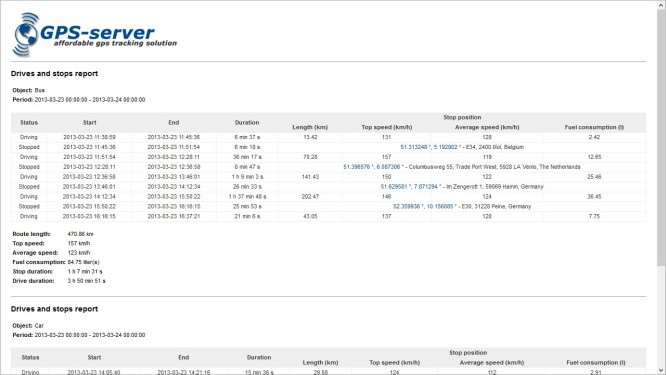The height and width of the screenshot is (375, 666).
Task: Click the GPS-server globe logo
Action: coord(26,34)
